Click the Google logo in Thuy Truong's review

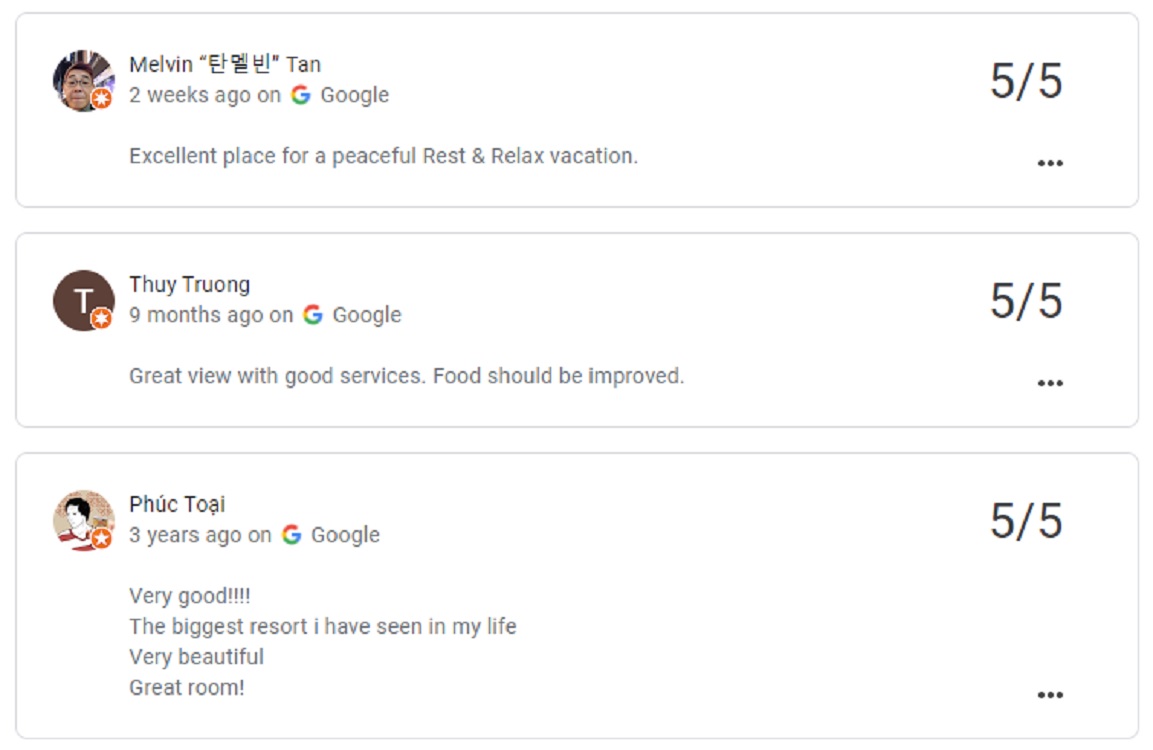[313, 315]
